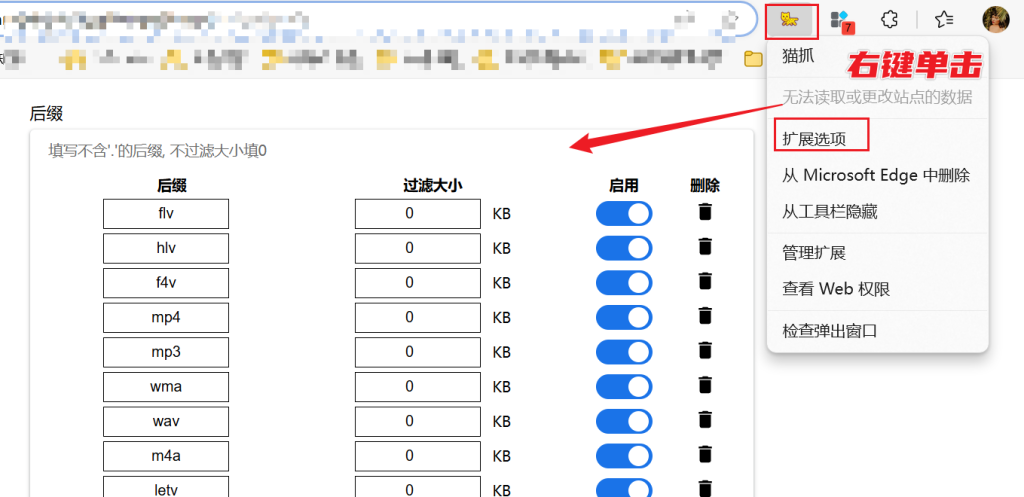1024x497 pixels.
Task: Open the extension with red 7 badge
Action: (x=840, y=19)
